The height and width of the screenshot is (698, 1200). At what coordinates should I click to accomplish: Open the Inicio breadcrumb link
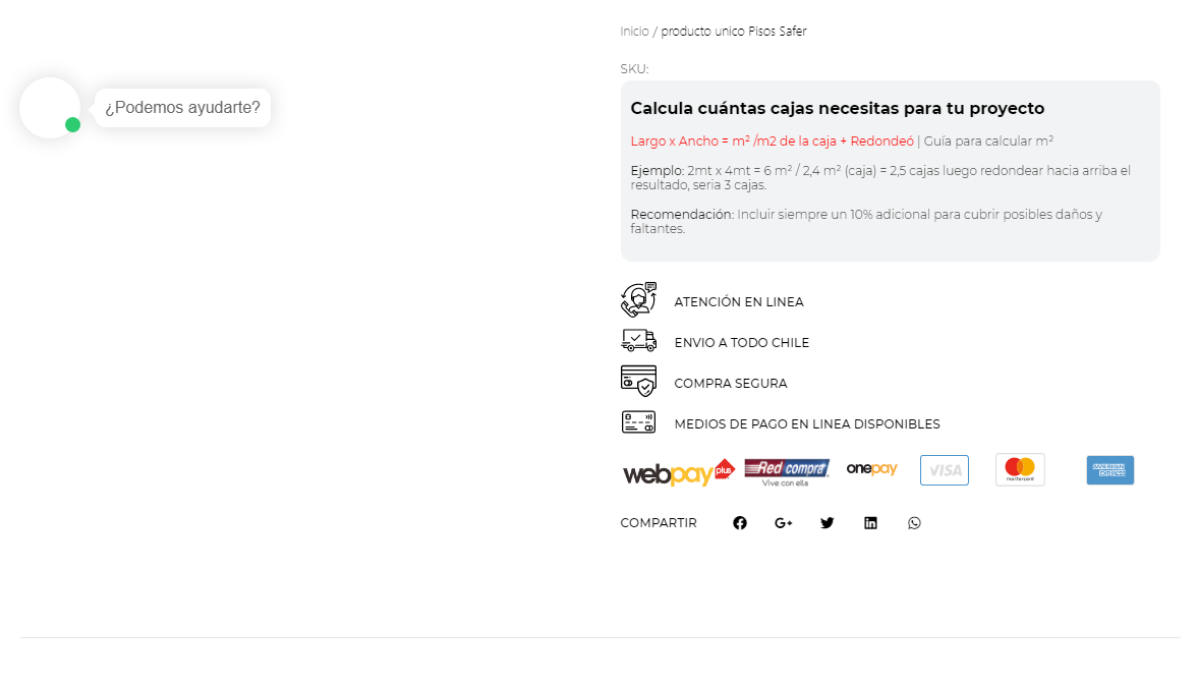(634, 31)
